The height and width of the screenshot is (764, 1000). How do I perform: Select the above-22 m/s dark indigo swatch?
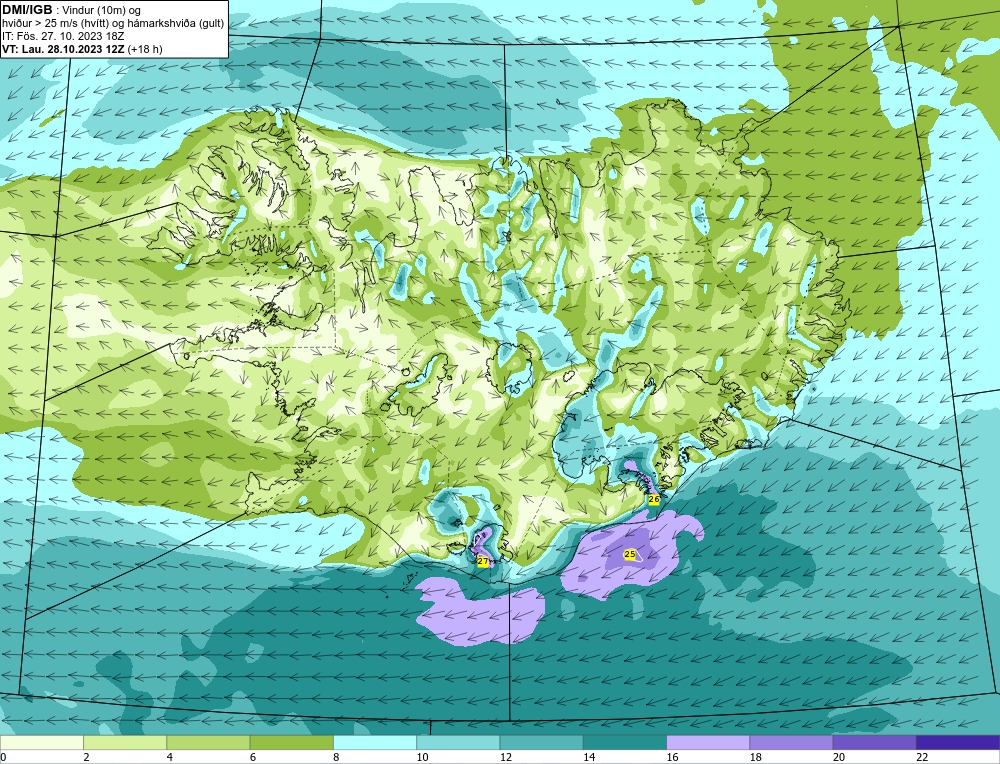point(958,743)
